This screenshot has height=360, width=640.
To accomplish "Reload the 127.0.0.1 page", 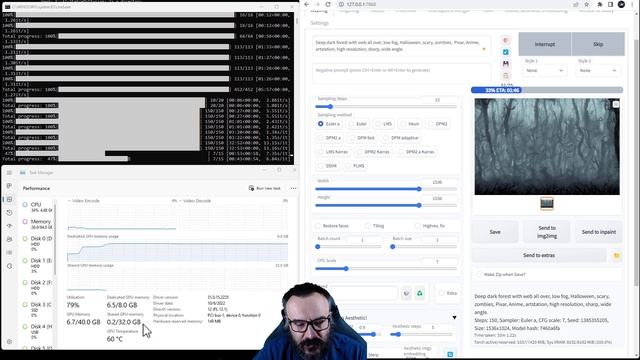I will pos(328,4).
